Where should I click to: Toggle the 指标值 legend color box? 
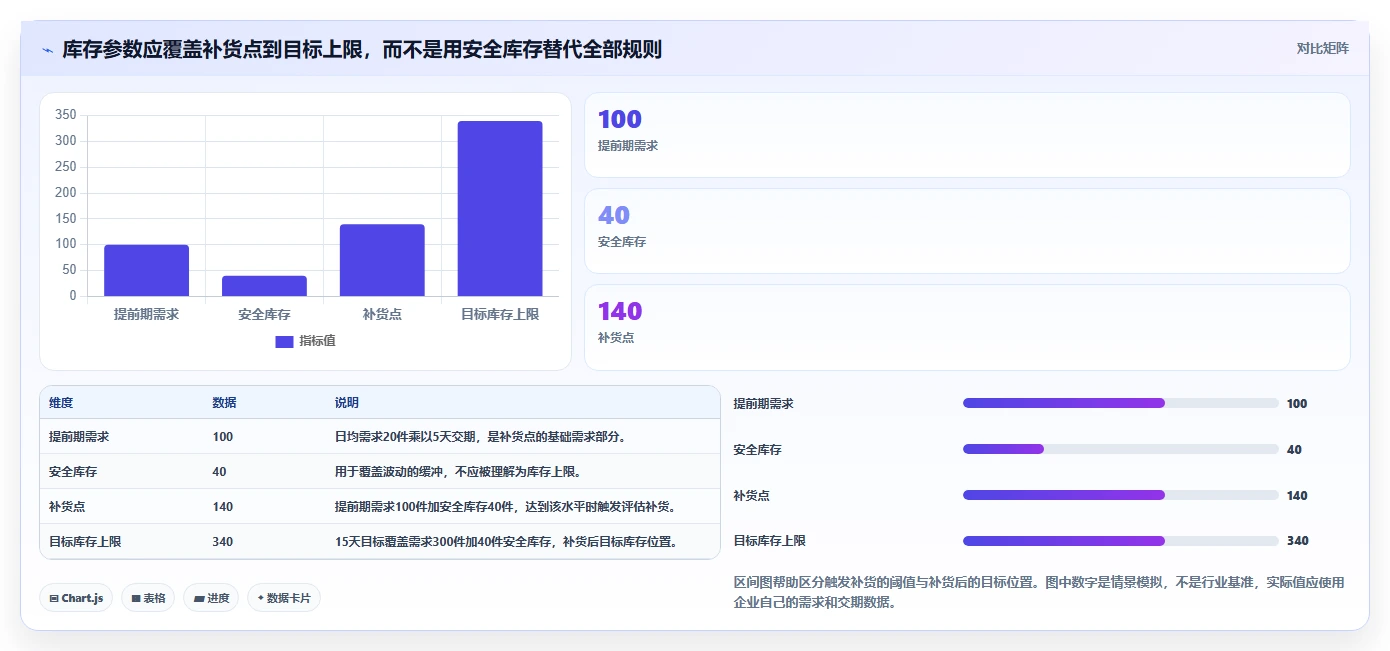point(284,341)
